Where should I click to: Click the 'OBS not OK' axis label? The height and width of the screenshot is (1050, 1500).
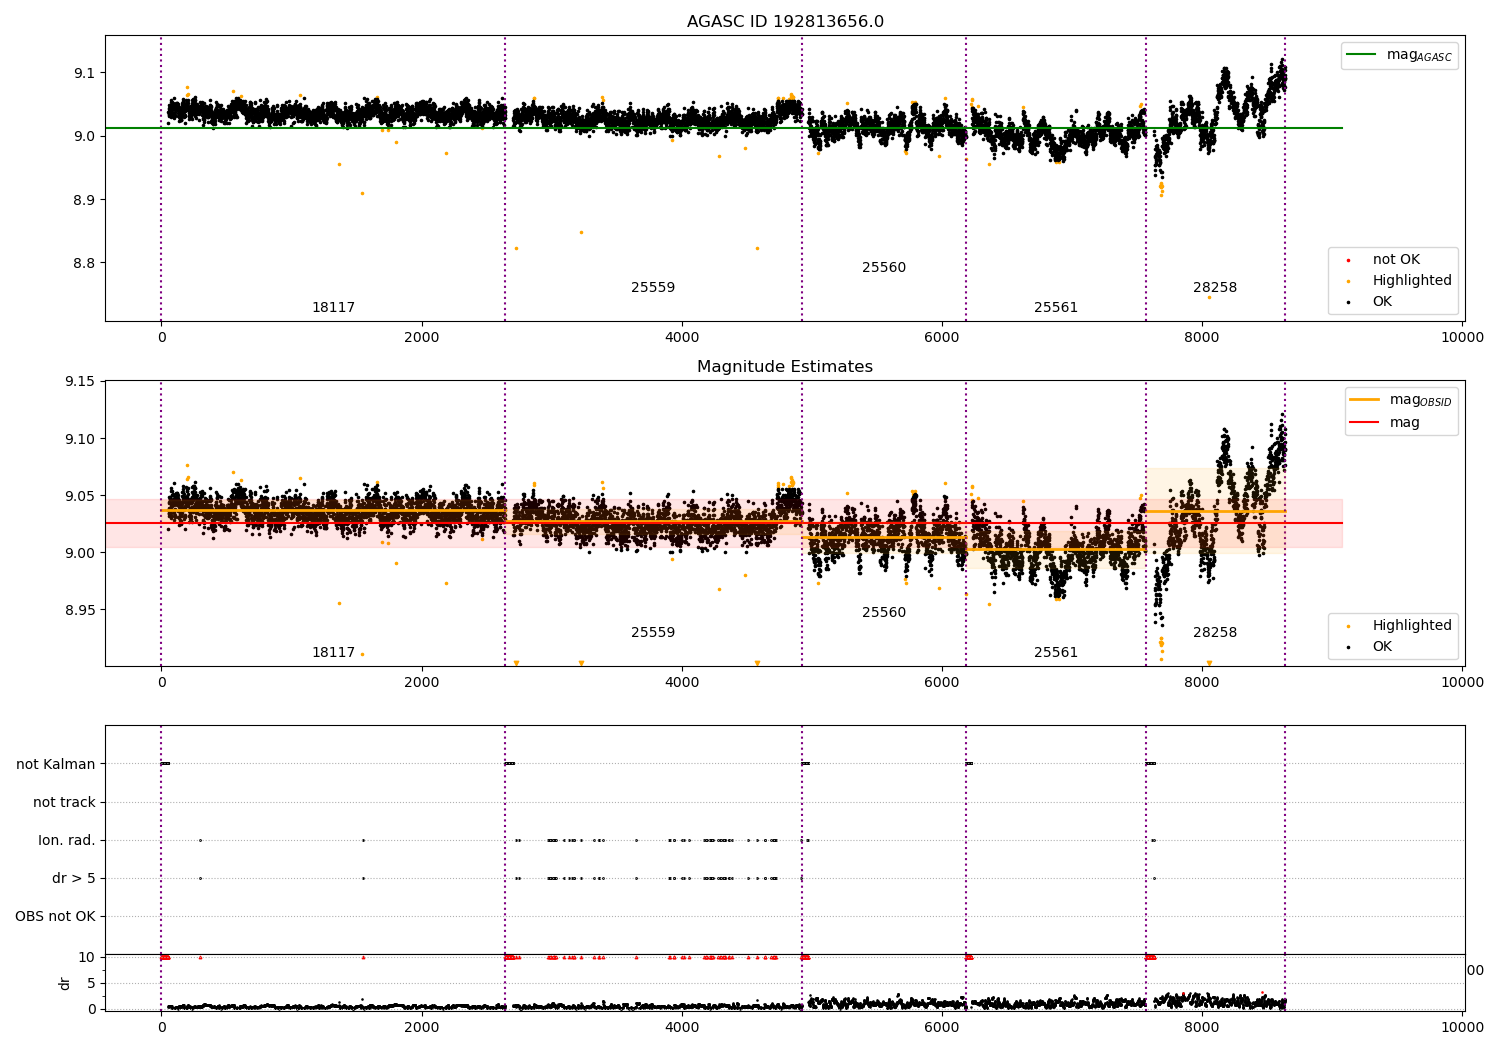(x=56, y=916)
